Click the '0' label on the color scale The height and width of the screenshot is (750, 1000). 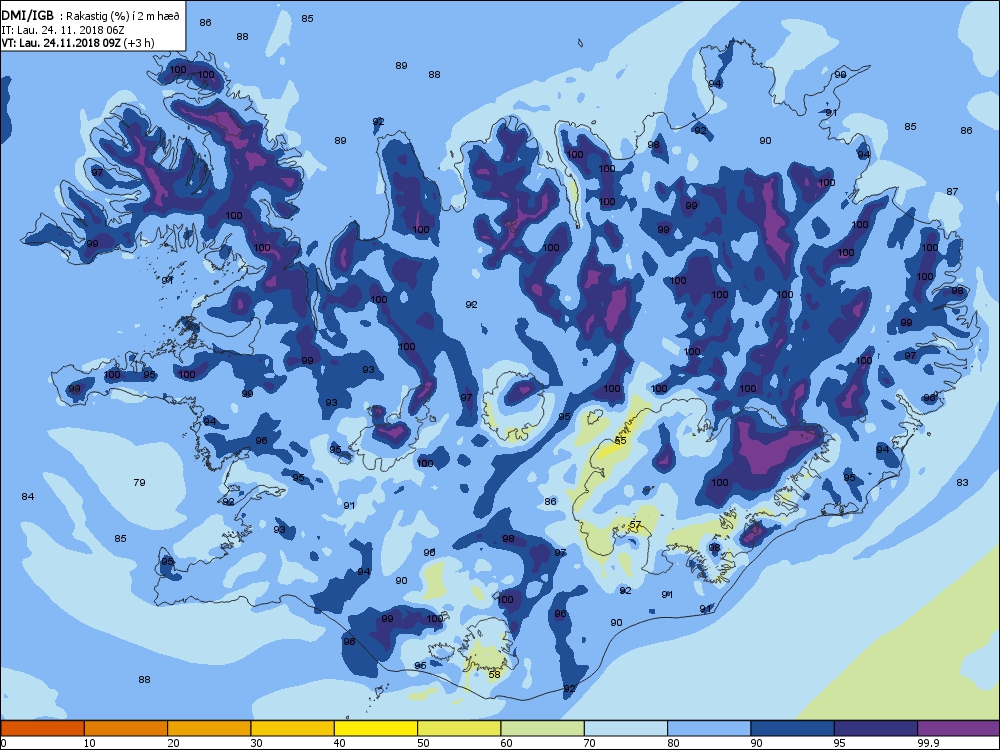point(4,743)
